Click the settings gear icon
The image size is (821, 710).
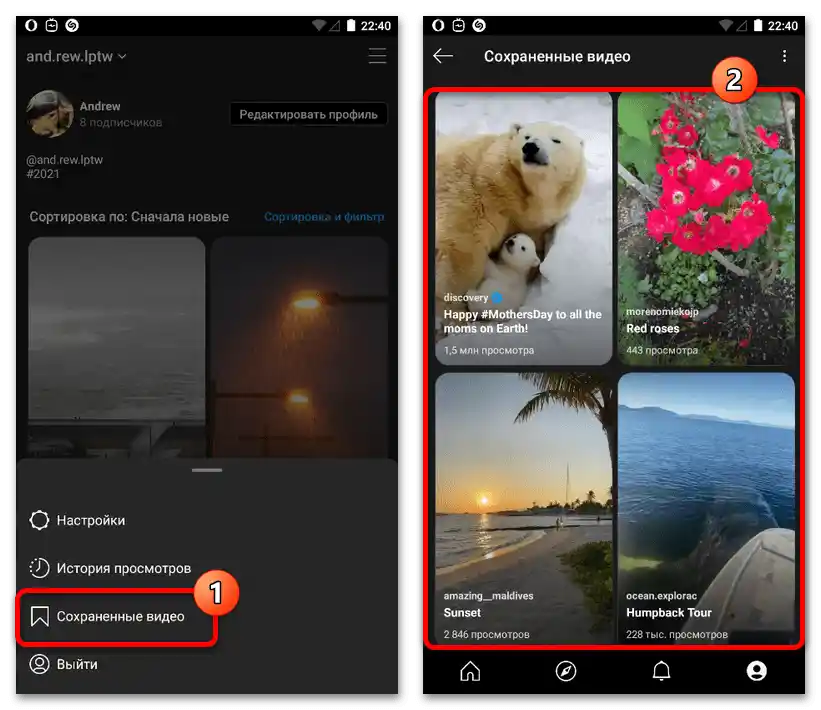click(39, 520)
